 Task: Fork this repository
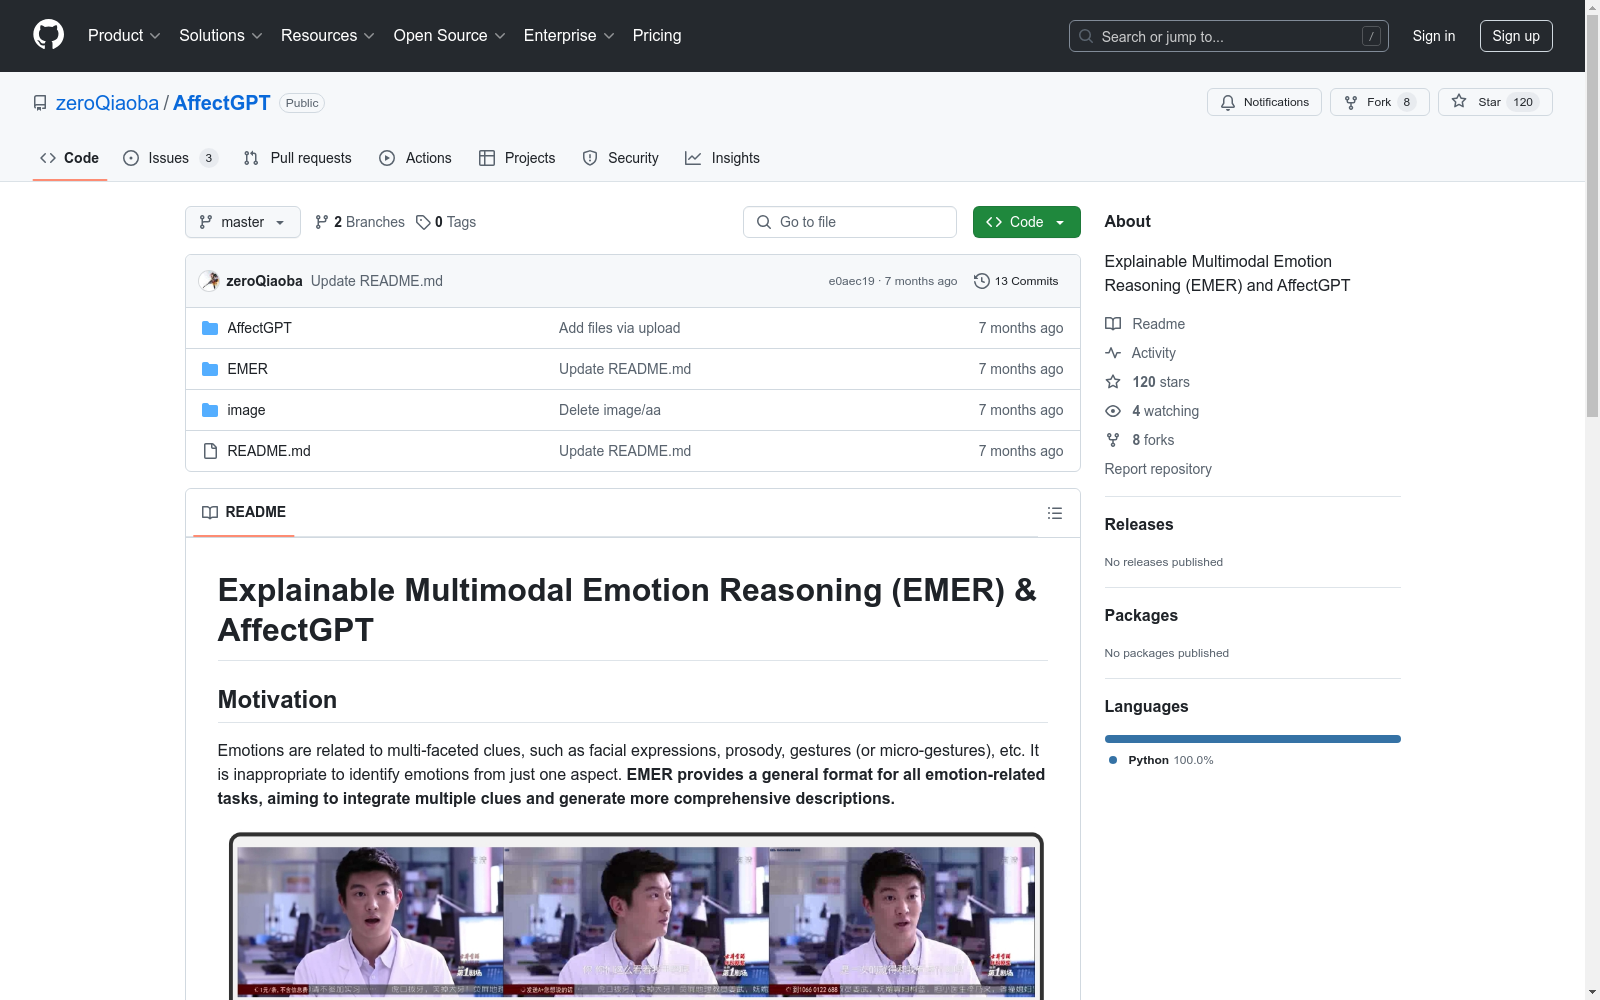(1379, 102)
